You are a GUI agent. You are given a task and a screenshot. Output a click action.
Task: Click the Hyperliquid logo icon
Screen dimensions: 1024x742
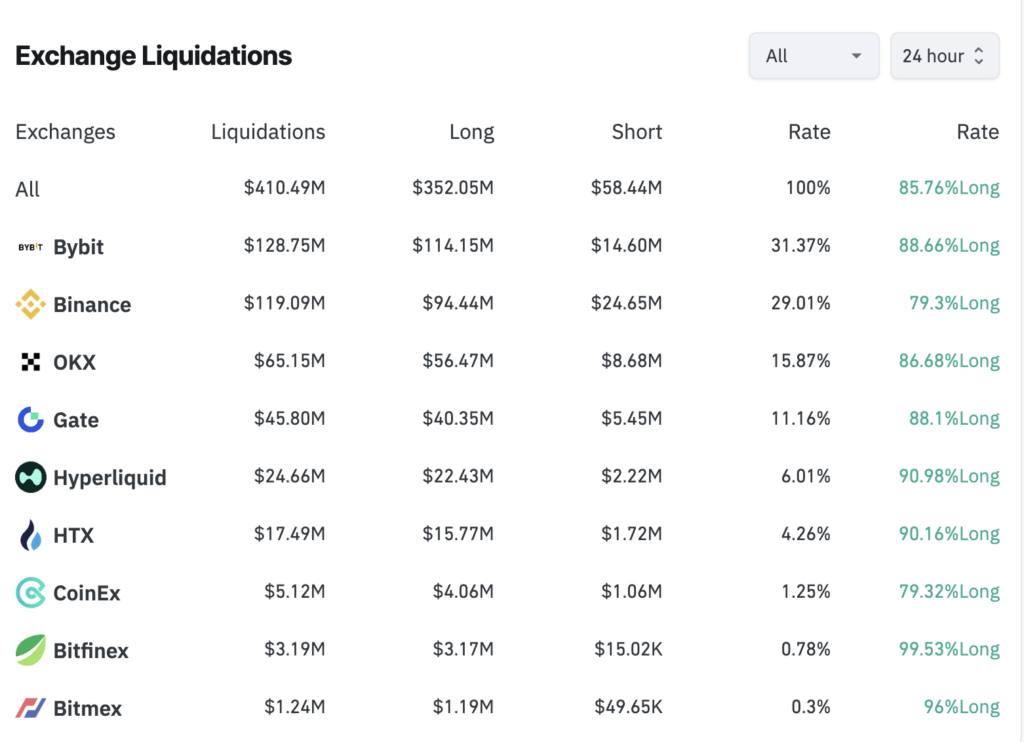pos(31,478)
